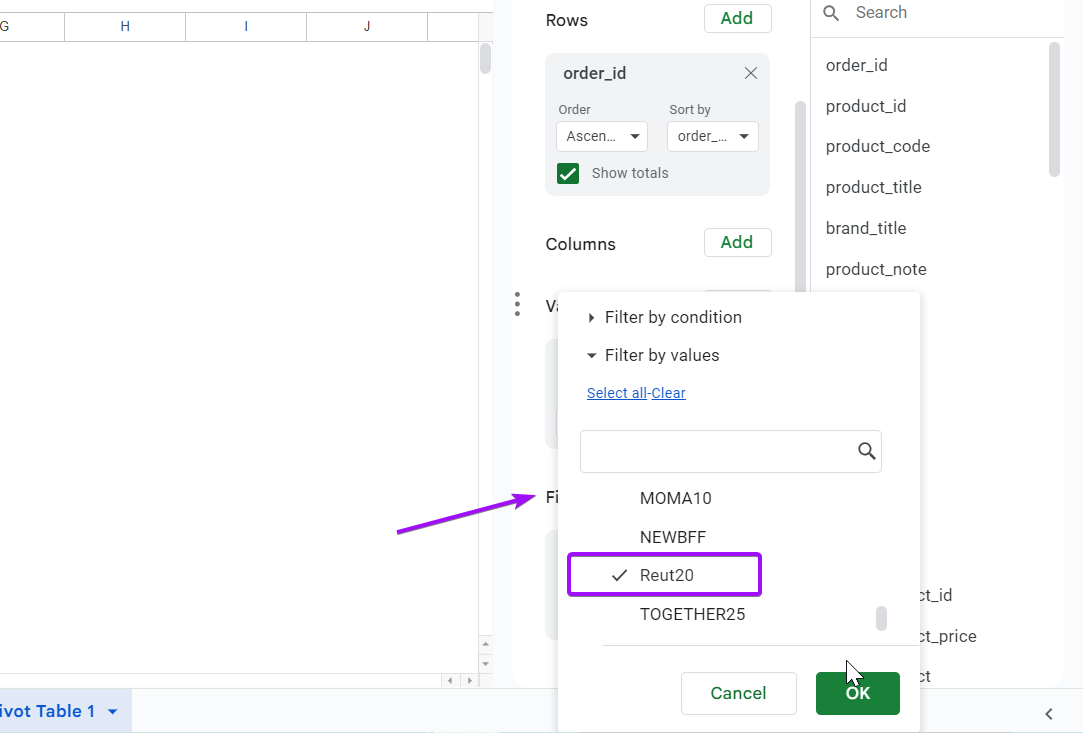Image resolution: width=1083 pixels, height=733 pixels.
Task: Select column J header
Action: [367, 26]
